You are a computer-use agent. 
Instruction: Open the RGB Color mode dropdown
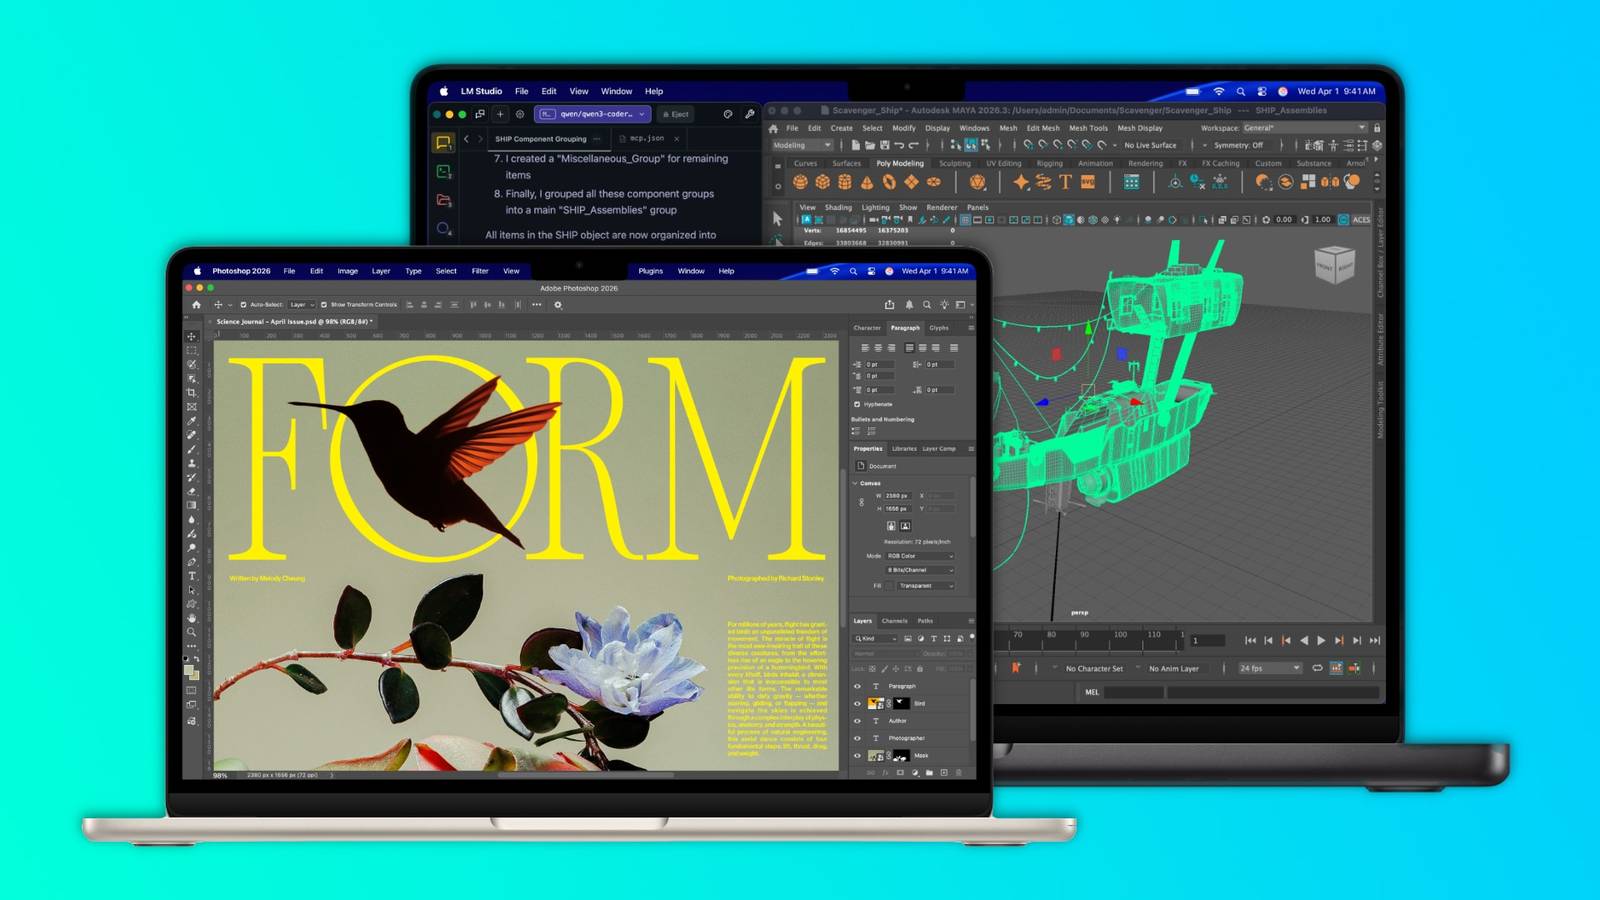920,556
